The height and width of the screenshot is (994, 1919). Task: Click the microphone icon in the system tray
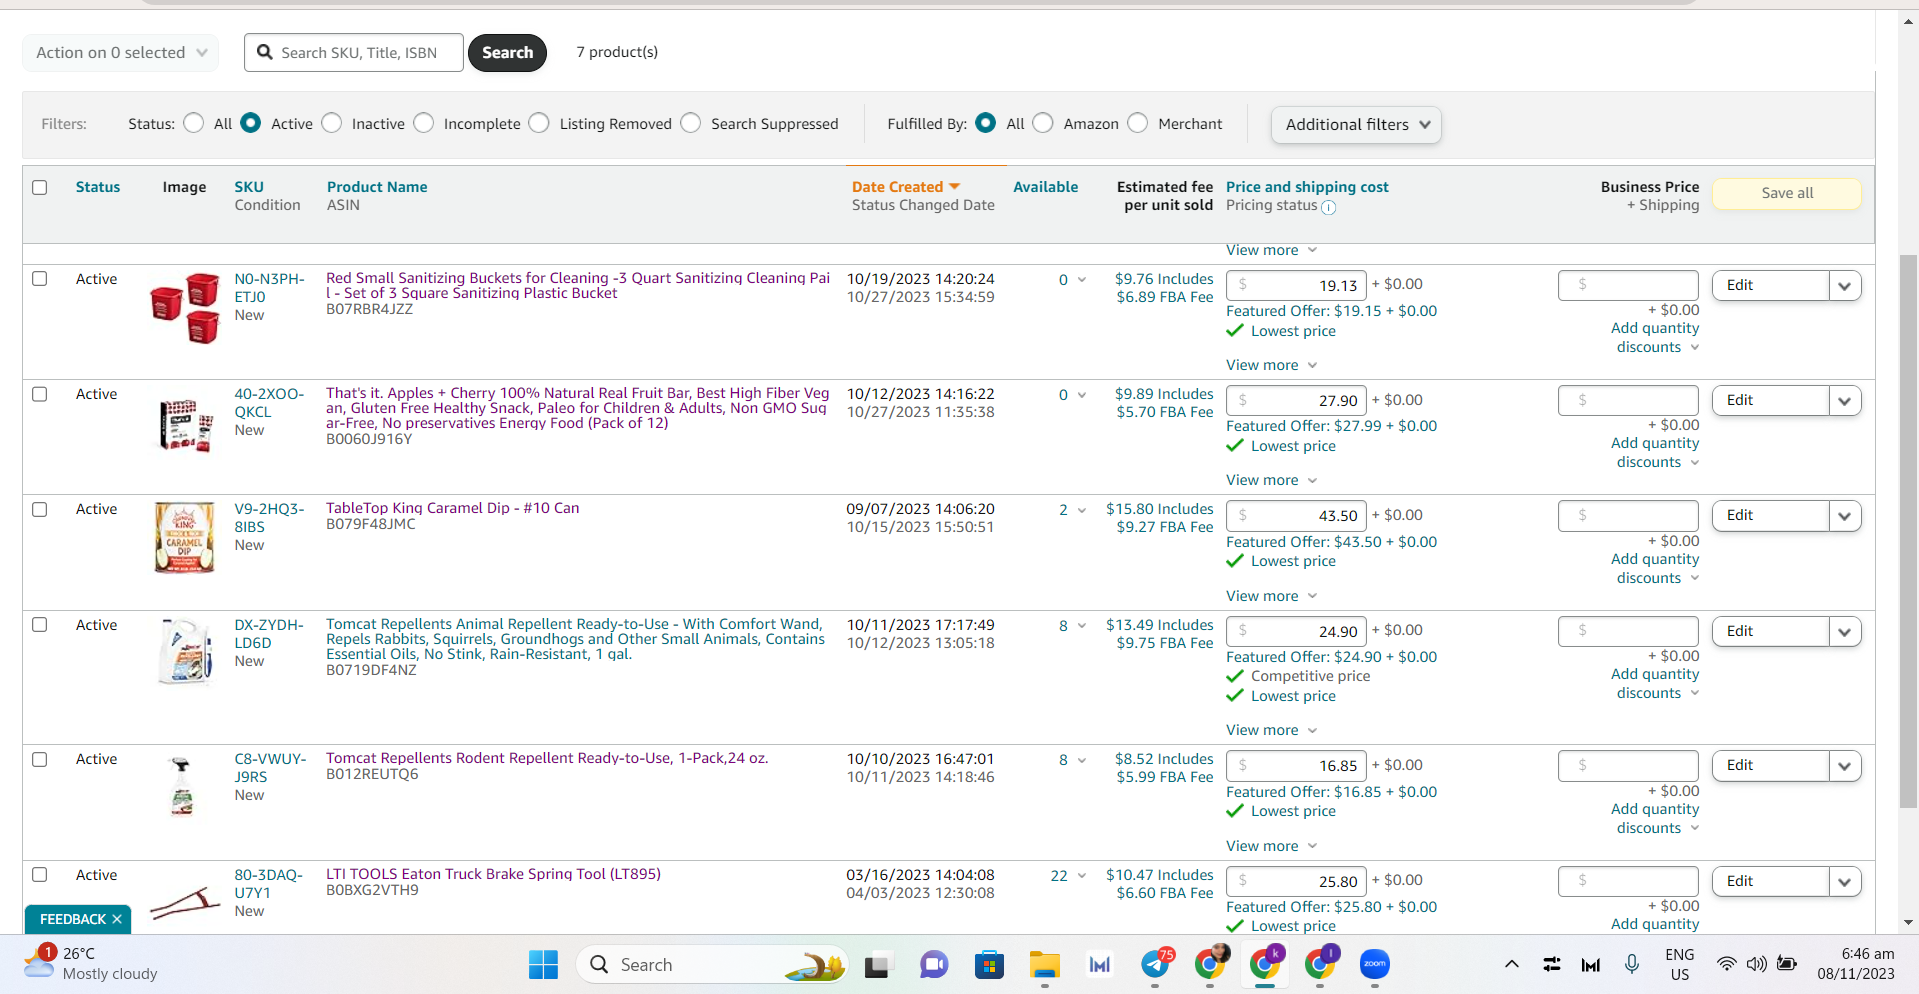(x=1631, y=964)
